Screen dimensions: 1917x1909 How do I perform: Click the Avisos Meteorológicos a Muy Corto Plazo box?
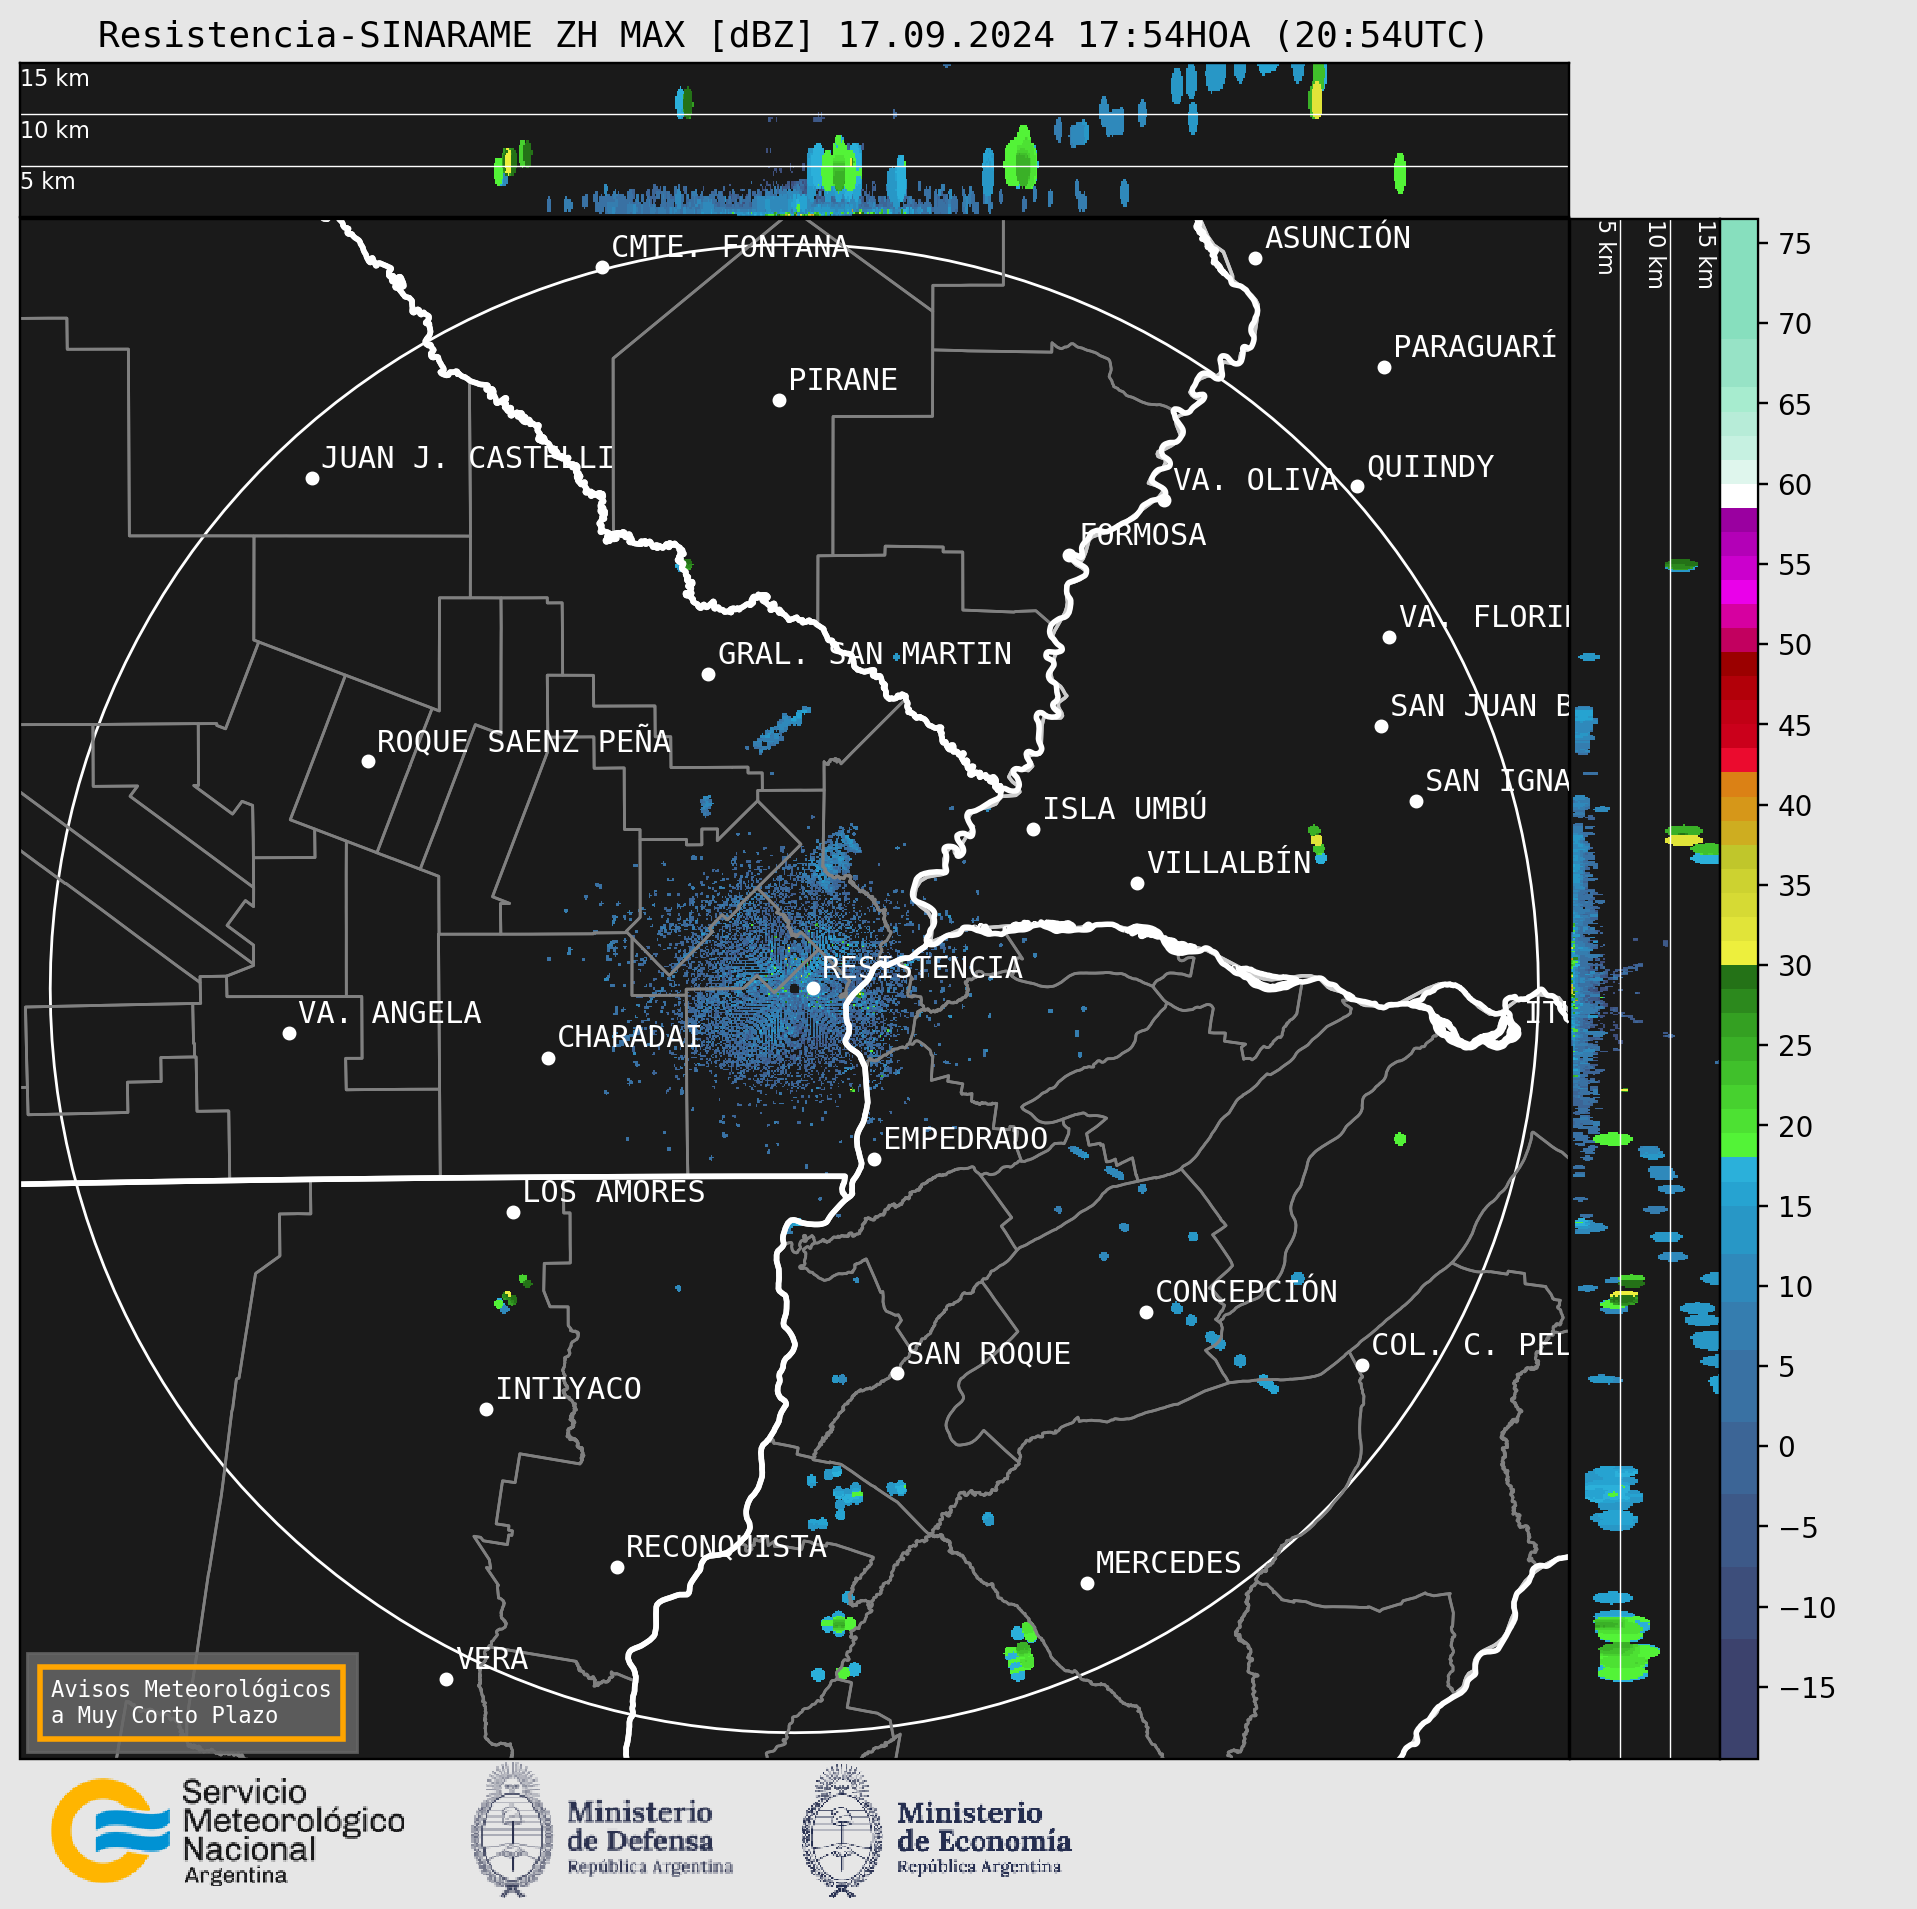coord(191,1702)
